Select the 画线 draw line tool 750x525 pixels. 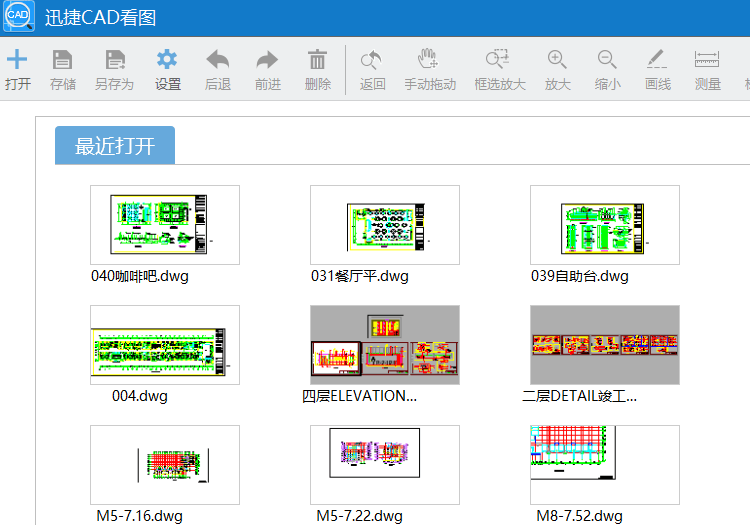click(657, 59)
